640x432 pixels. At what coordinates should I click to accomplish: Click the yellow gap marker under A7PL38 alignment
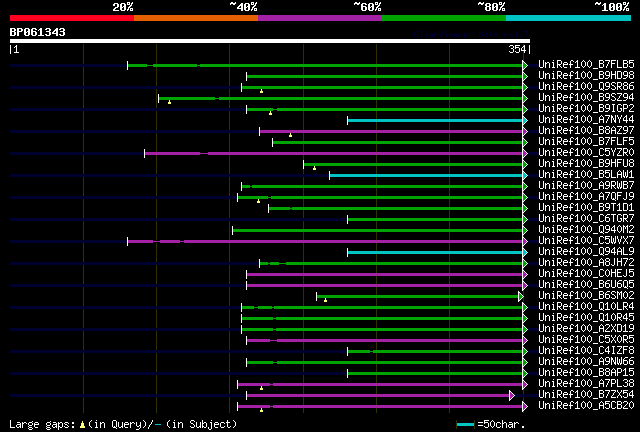click(262, 388)
